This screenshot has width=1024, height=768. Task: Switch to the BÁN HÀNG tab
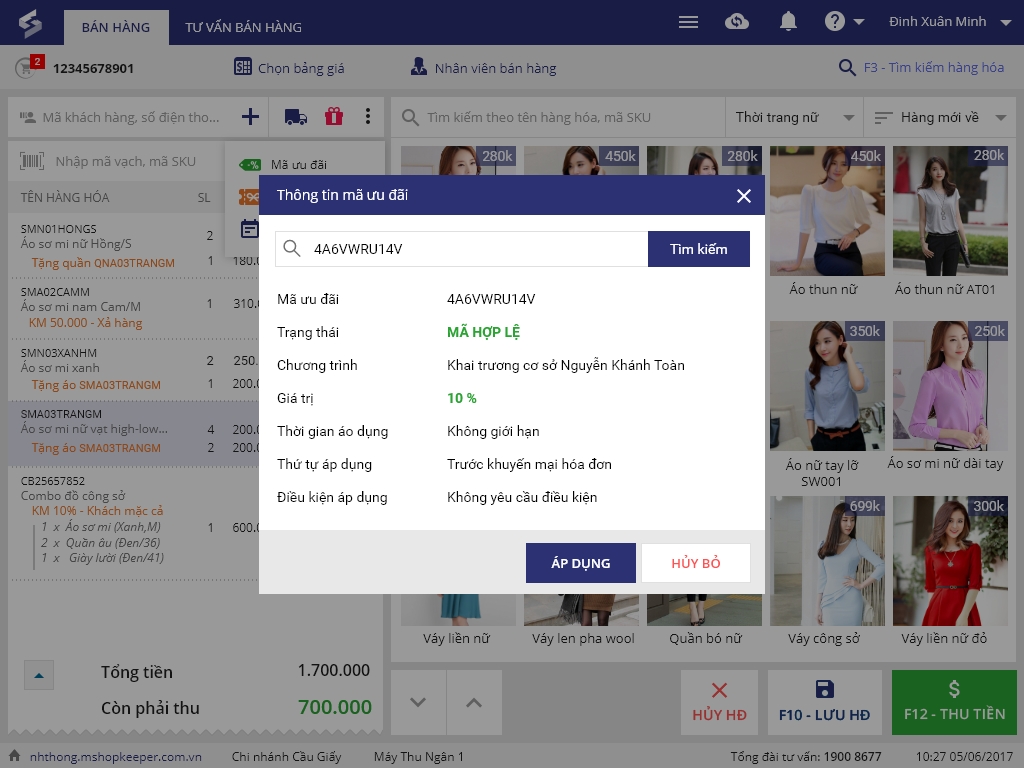click(x=116, y=27)
